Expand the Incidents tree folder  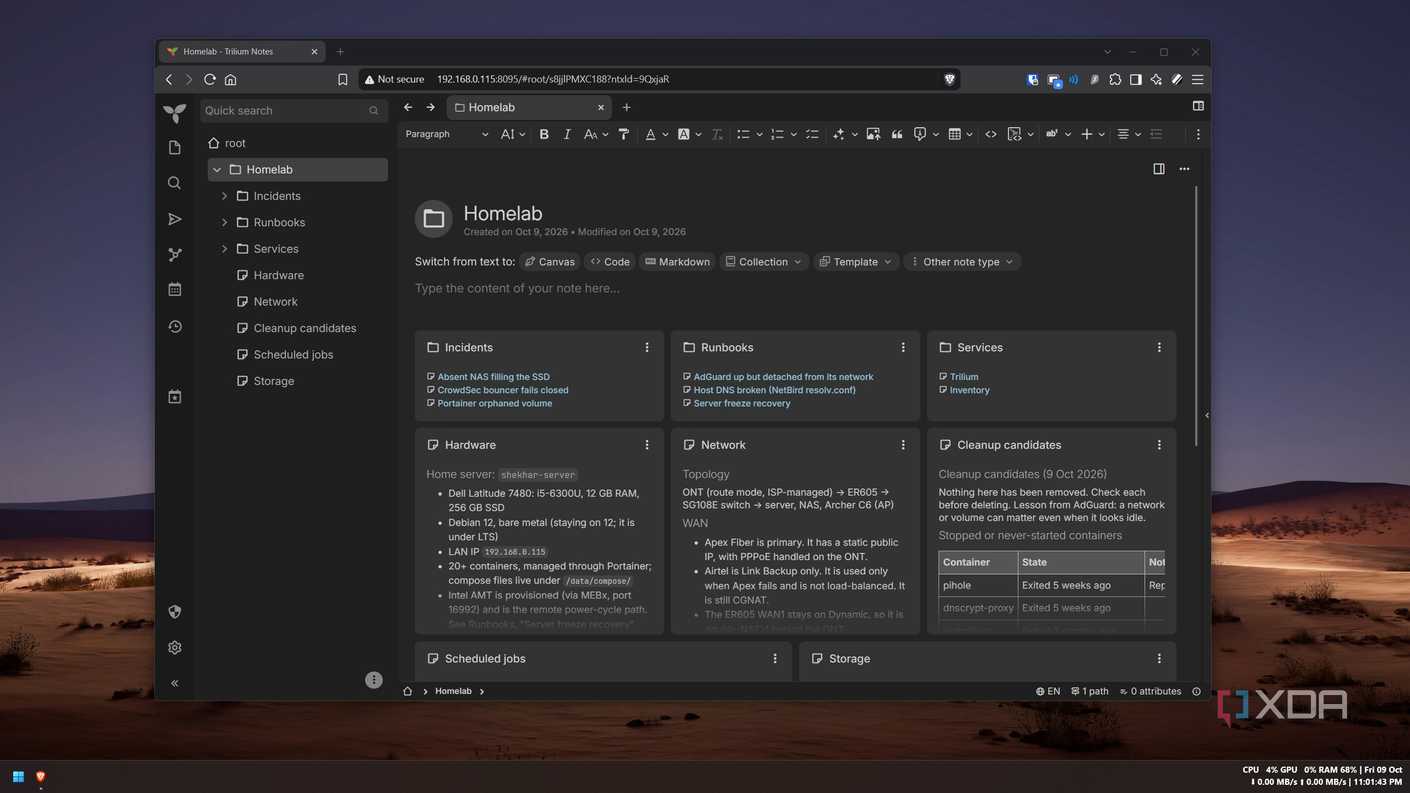(x=224, y=196)
